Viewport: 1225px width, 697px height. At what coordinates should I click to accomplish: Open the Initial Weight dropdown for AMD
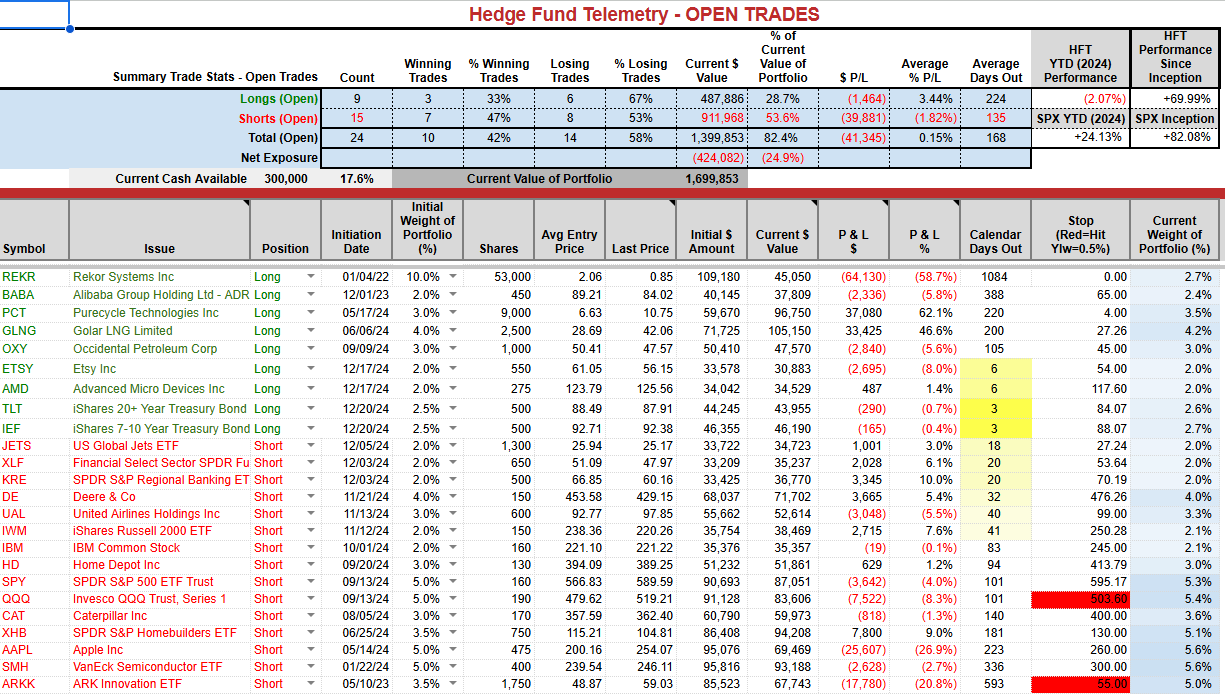click(x=453, y=389)
